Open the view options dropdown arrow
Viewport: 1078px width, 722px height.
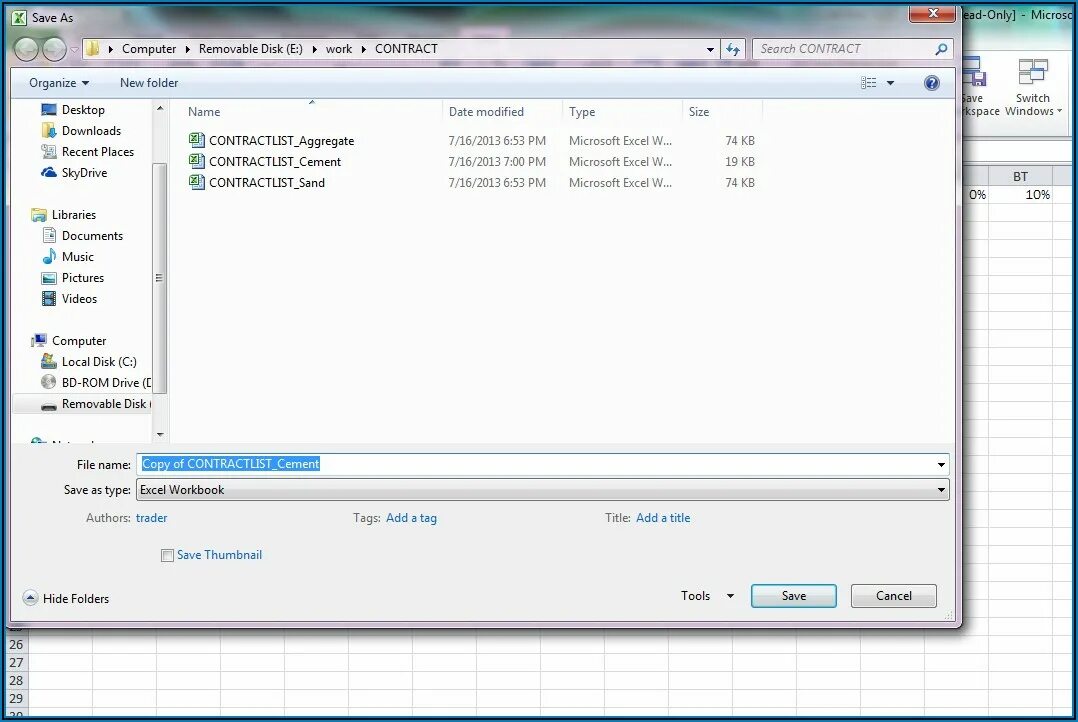(890, 83)
